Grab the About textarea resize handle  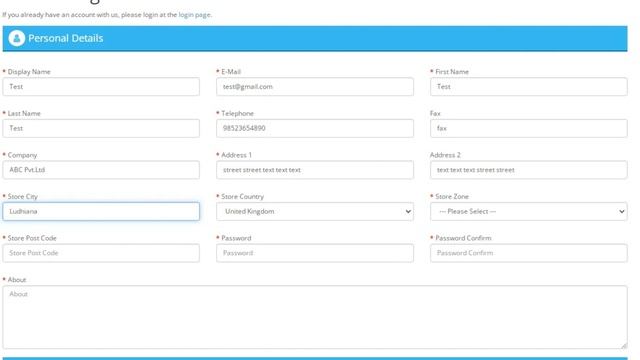624,346
